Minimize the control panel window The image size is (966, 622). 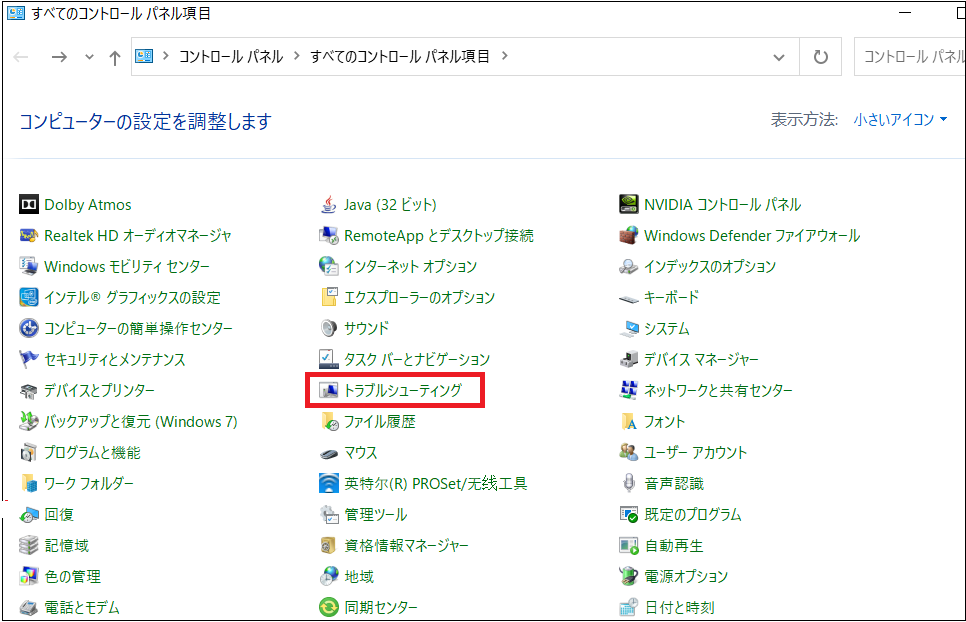pyautogui.click(x=904, y=12)
